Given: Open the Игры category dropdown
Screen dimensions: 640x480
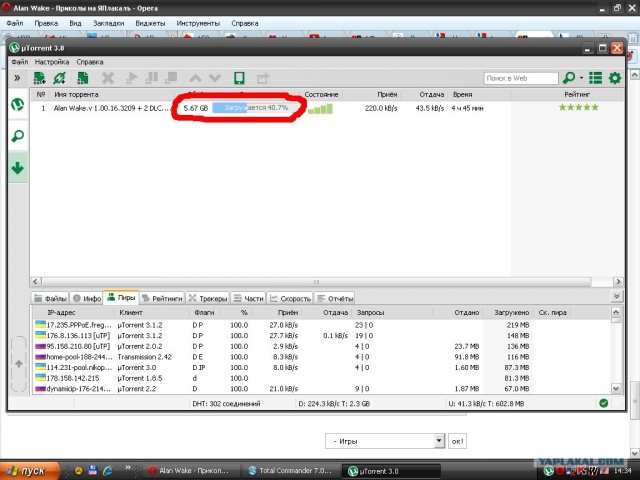Looking at the screenshot, I should coord(385,441).
